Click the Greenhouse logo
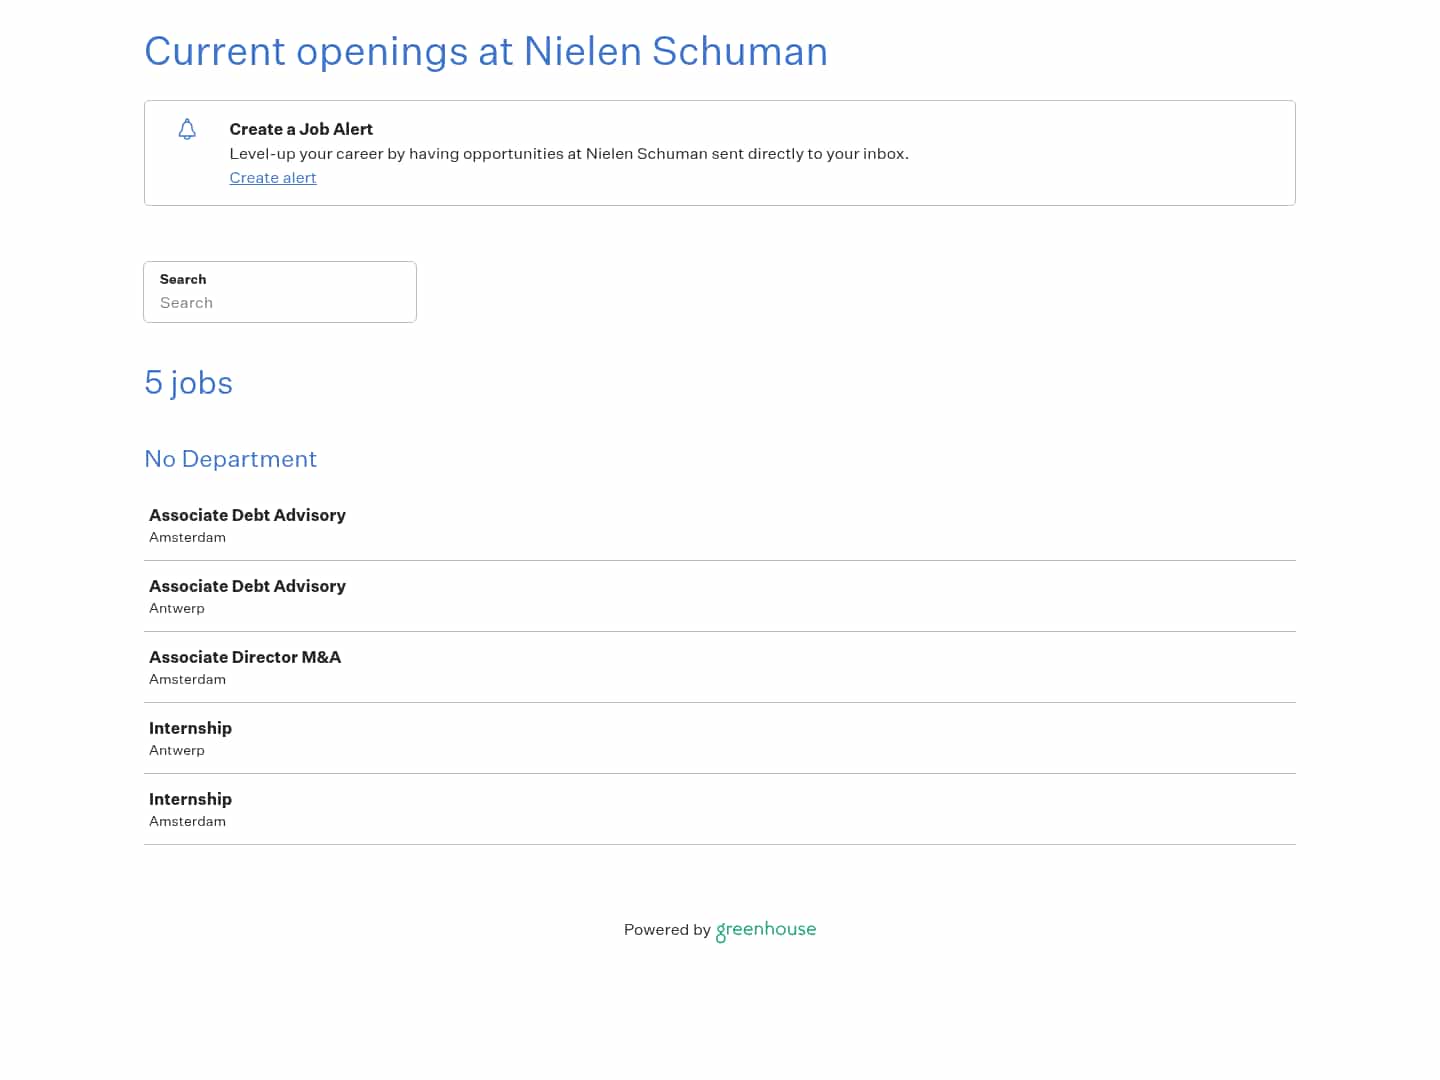 766,930
